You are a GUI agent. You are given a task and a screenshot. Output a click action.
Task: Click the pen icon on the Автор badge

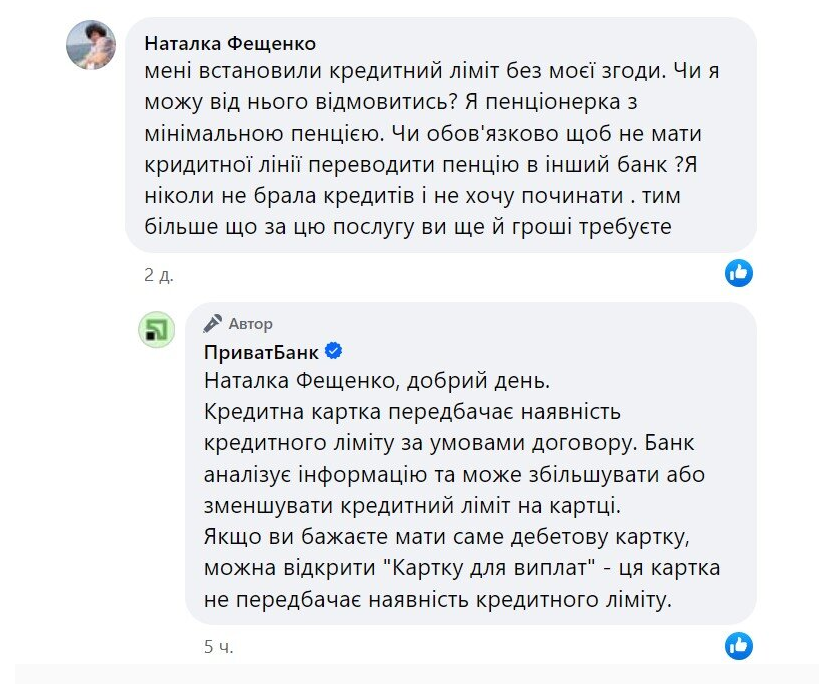tap(212, 323)
